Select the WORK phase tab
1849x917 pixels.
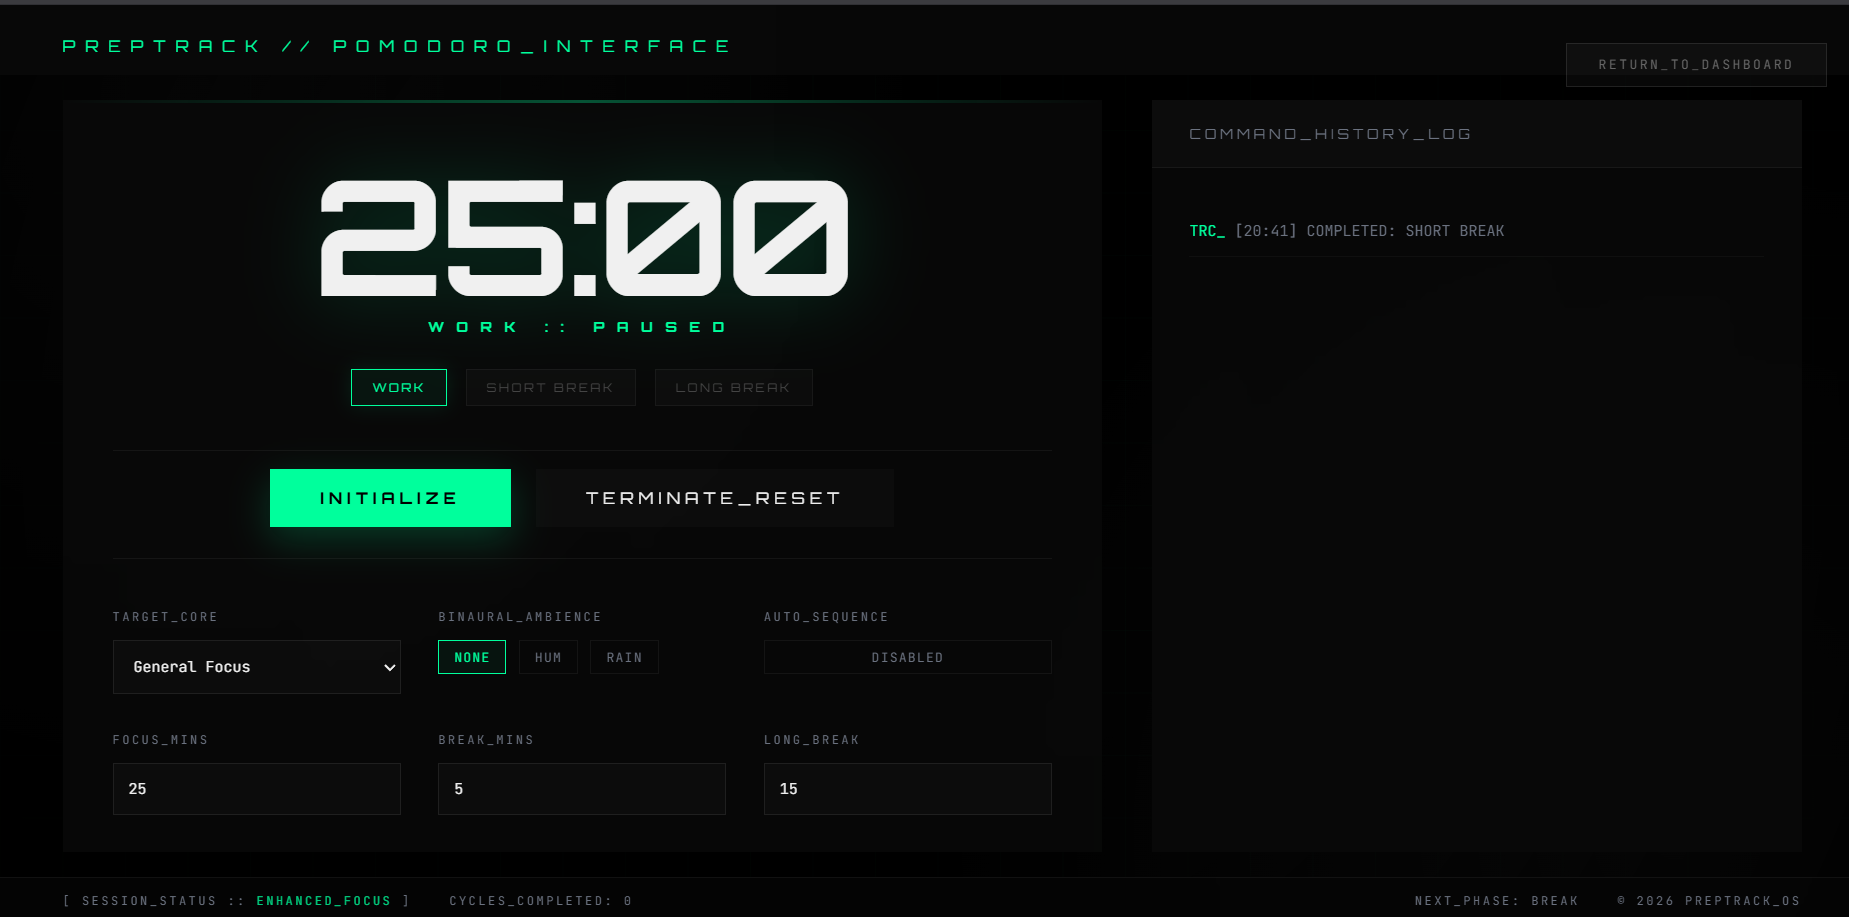click(398, 387)
